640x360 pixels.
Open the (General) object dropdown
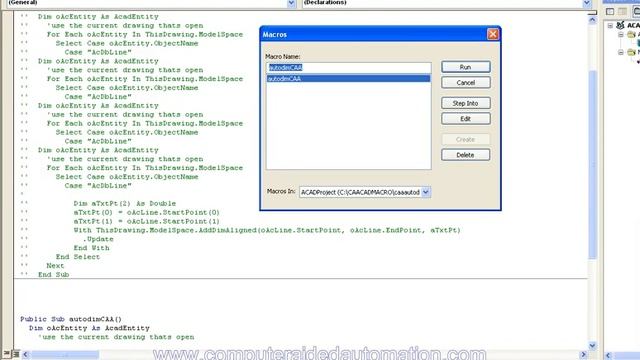coord(291,3)
